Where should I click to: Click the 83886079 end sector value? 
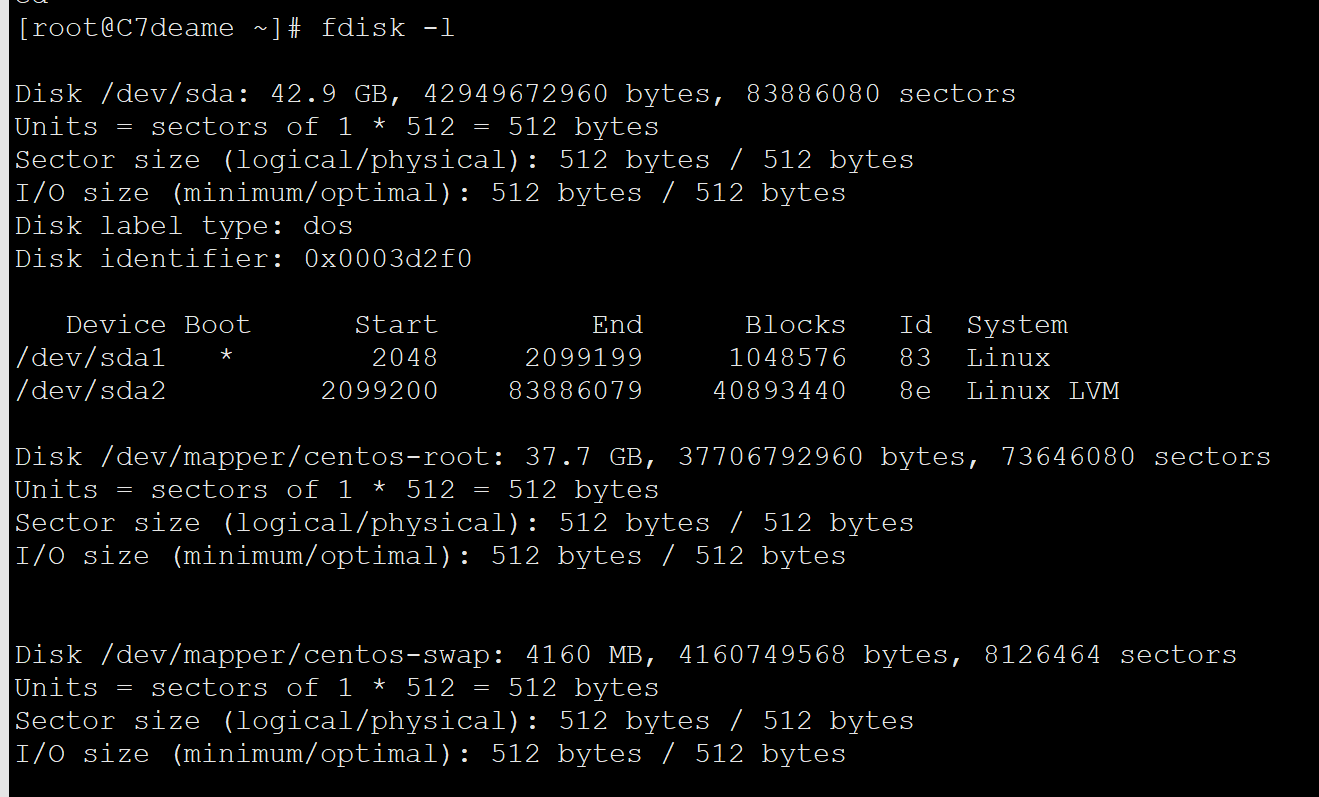575,391
